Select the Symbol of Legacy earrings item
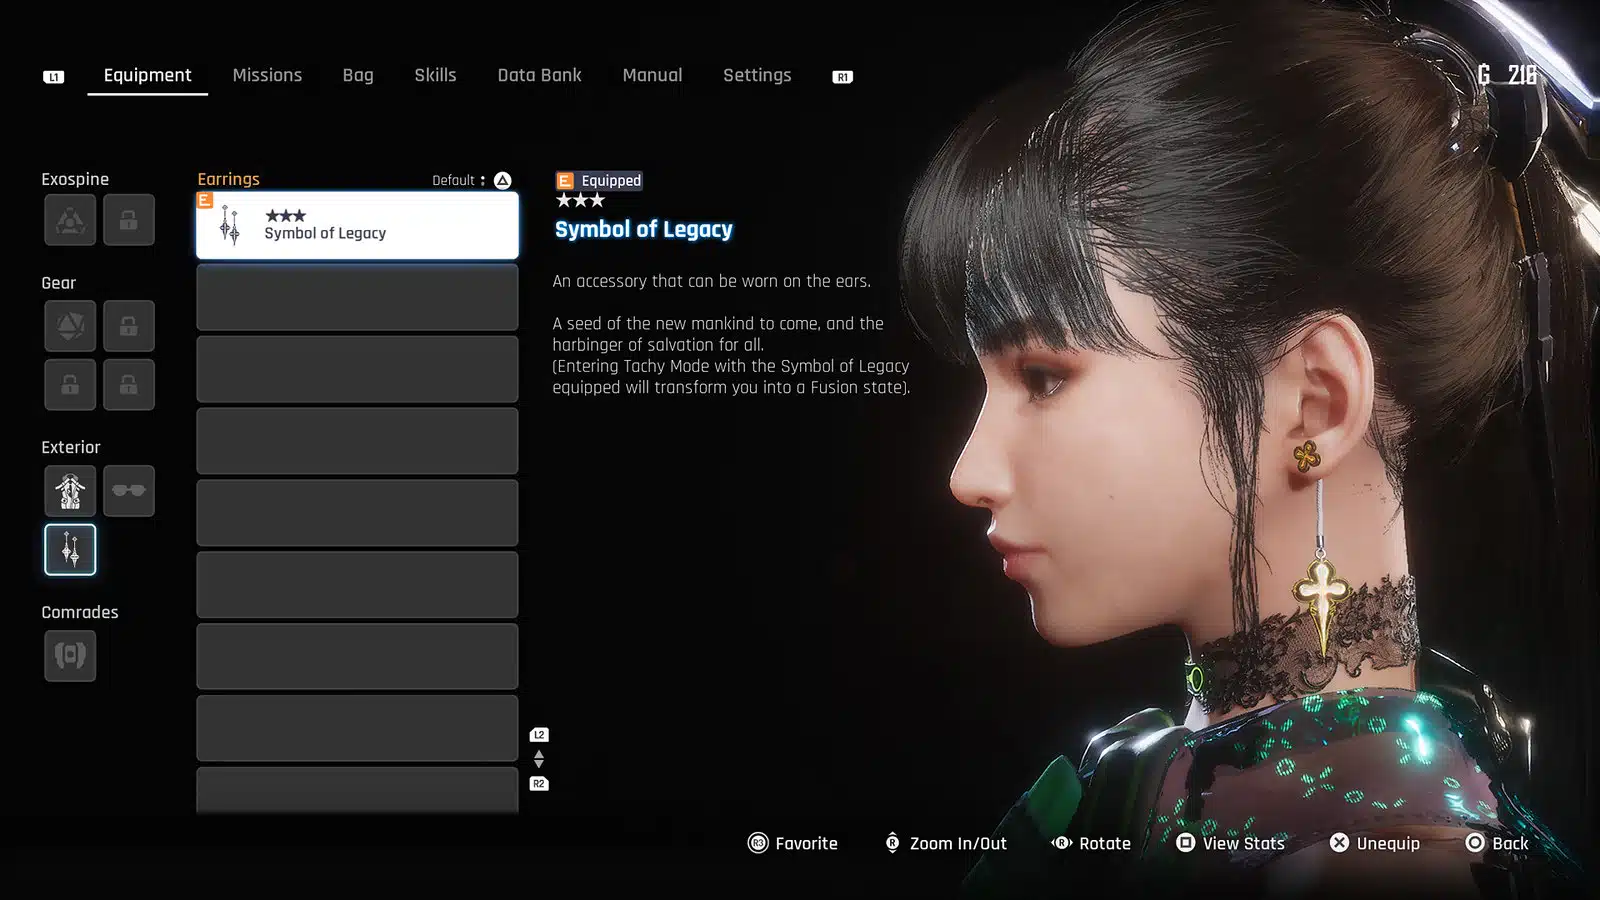This screenshot has height=900, width=1600. tap(357, 226)
